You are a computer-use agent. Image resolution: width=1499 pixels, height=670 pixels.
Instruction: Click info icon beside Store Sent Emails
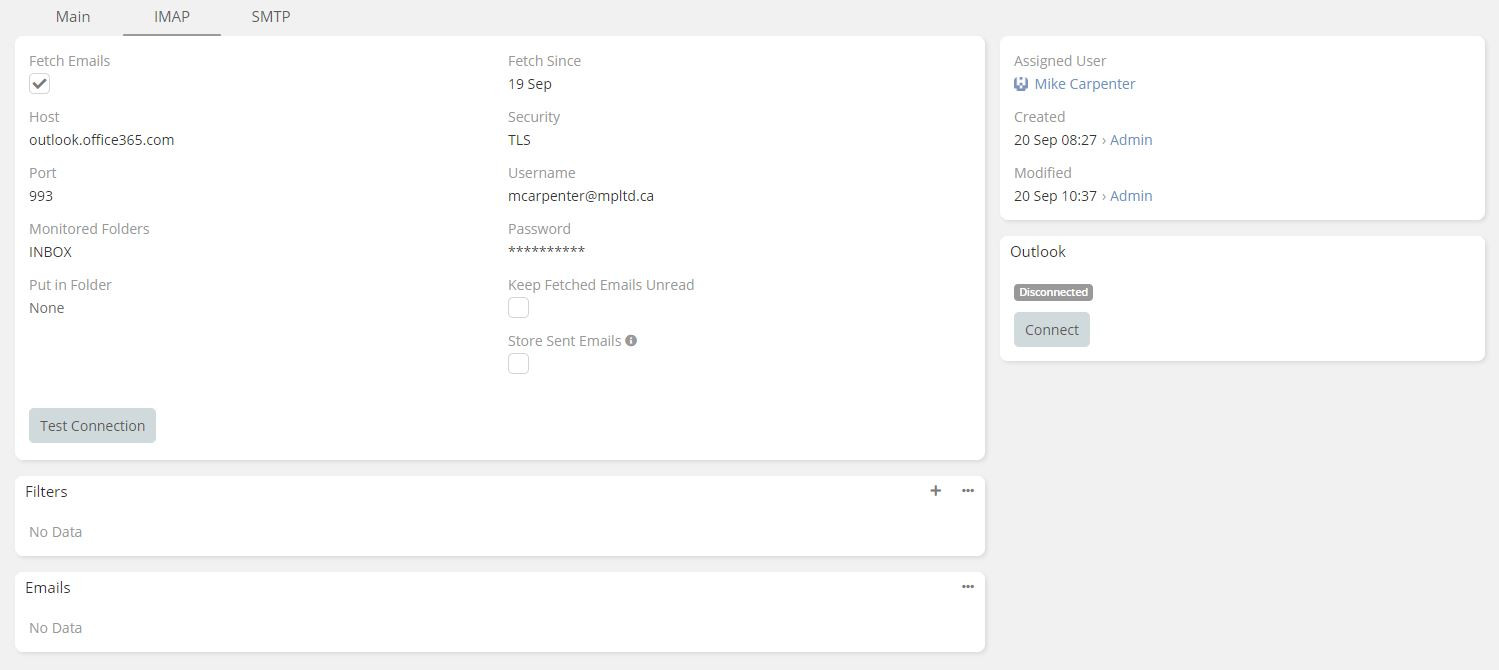tap(631, 341)
